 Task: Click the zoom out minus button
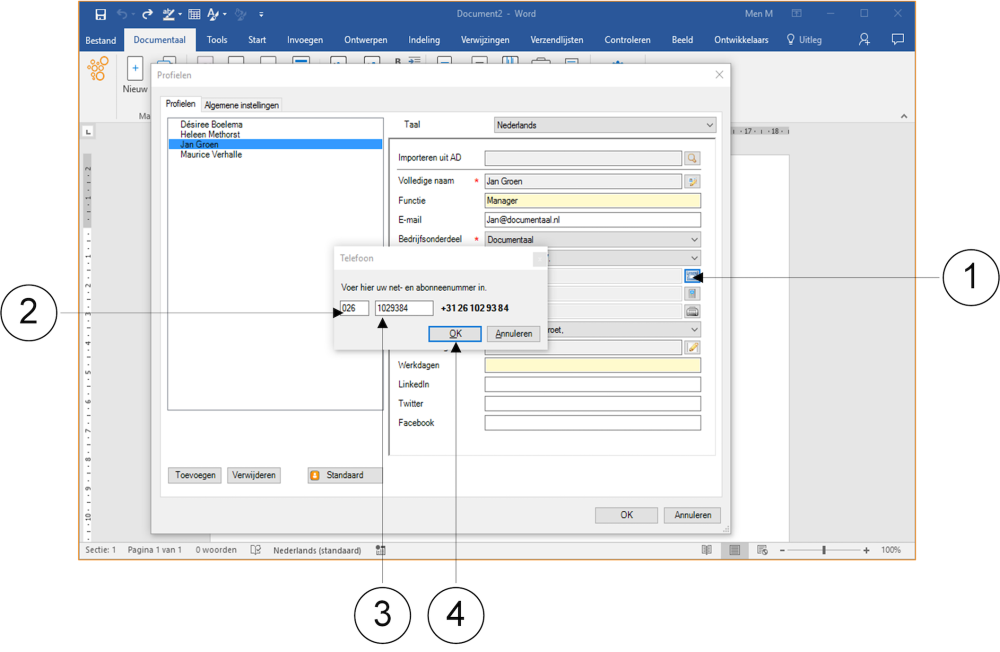point(783,551)
